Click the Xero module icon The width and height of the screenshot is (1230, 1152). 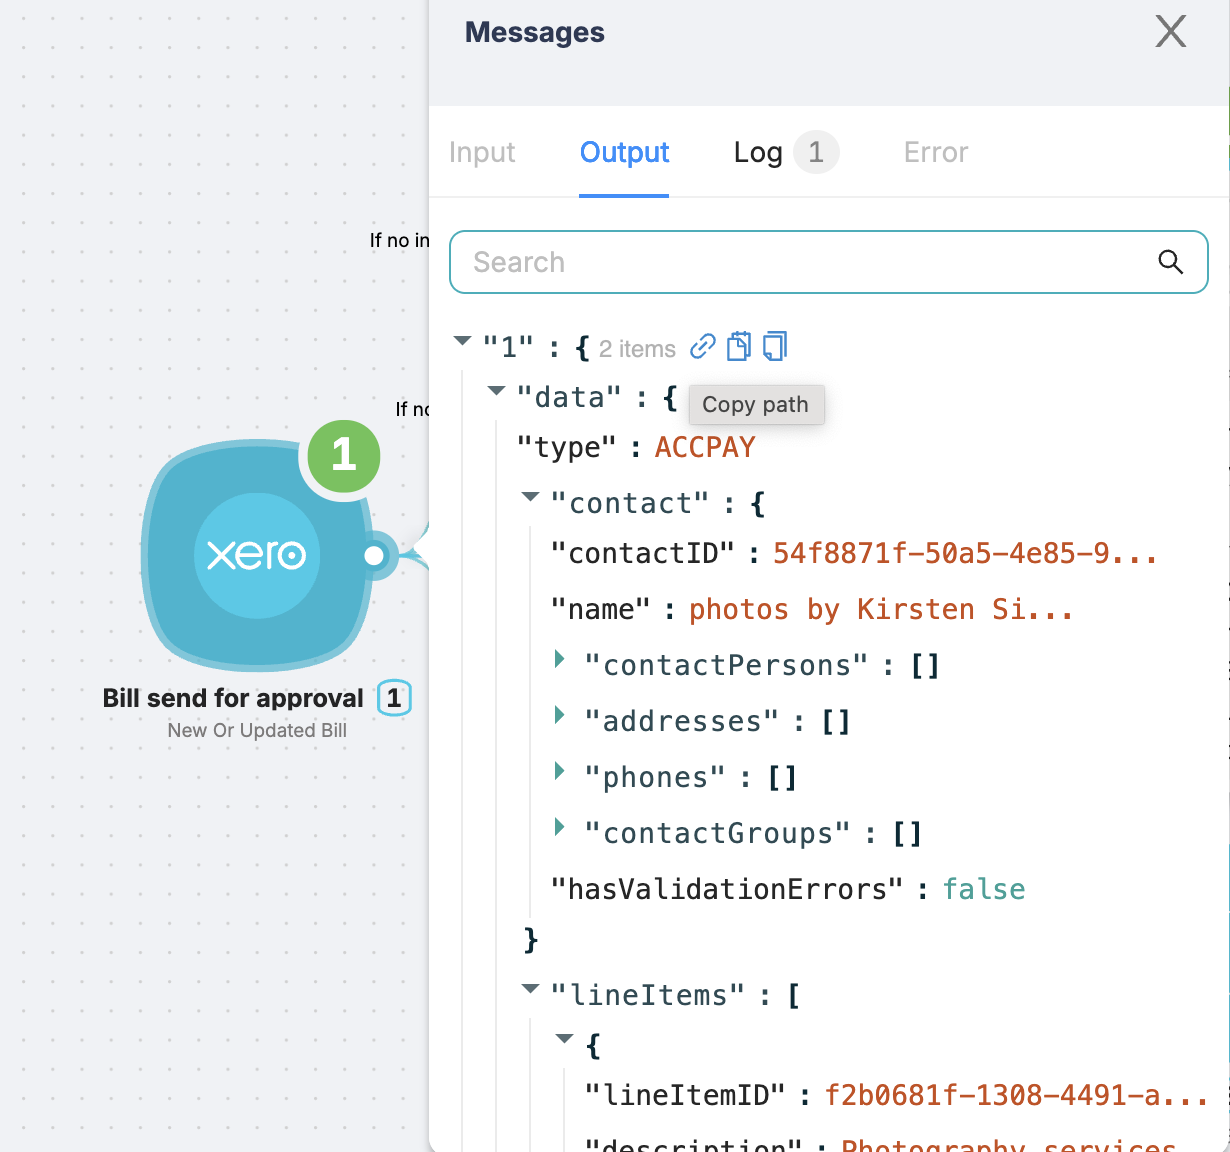coord(257,555)
